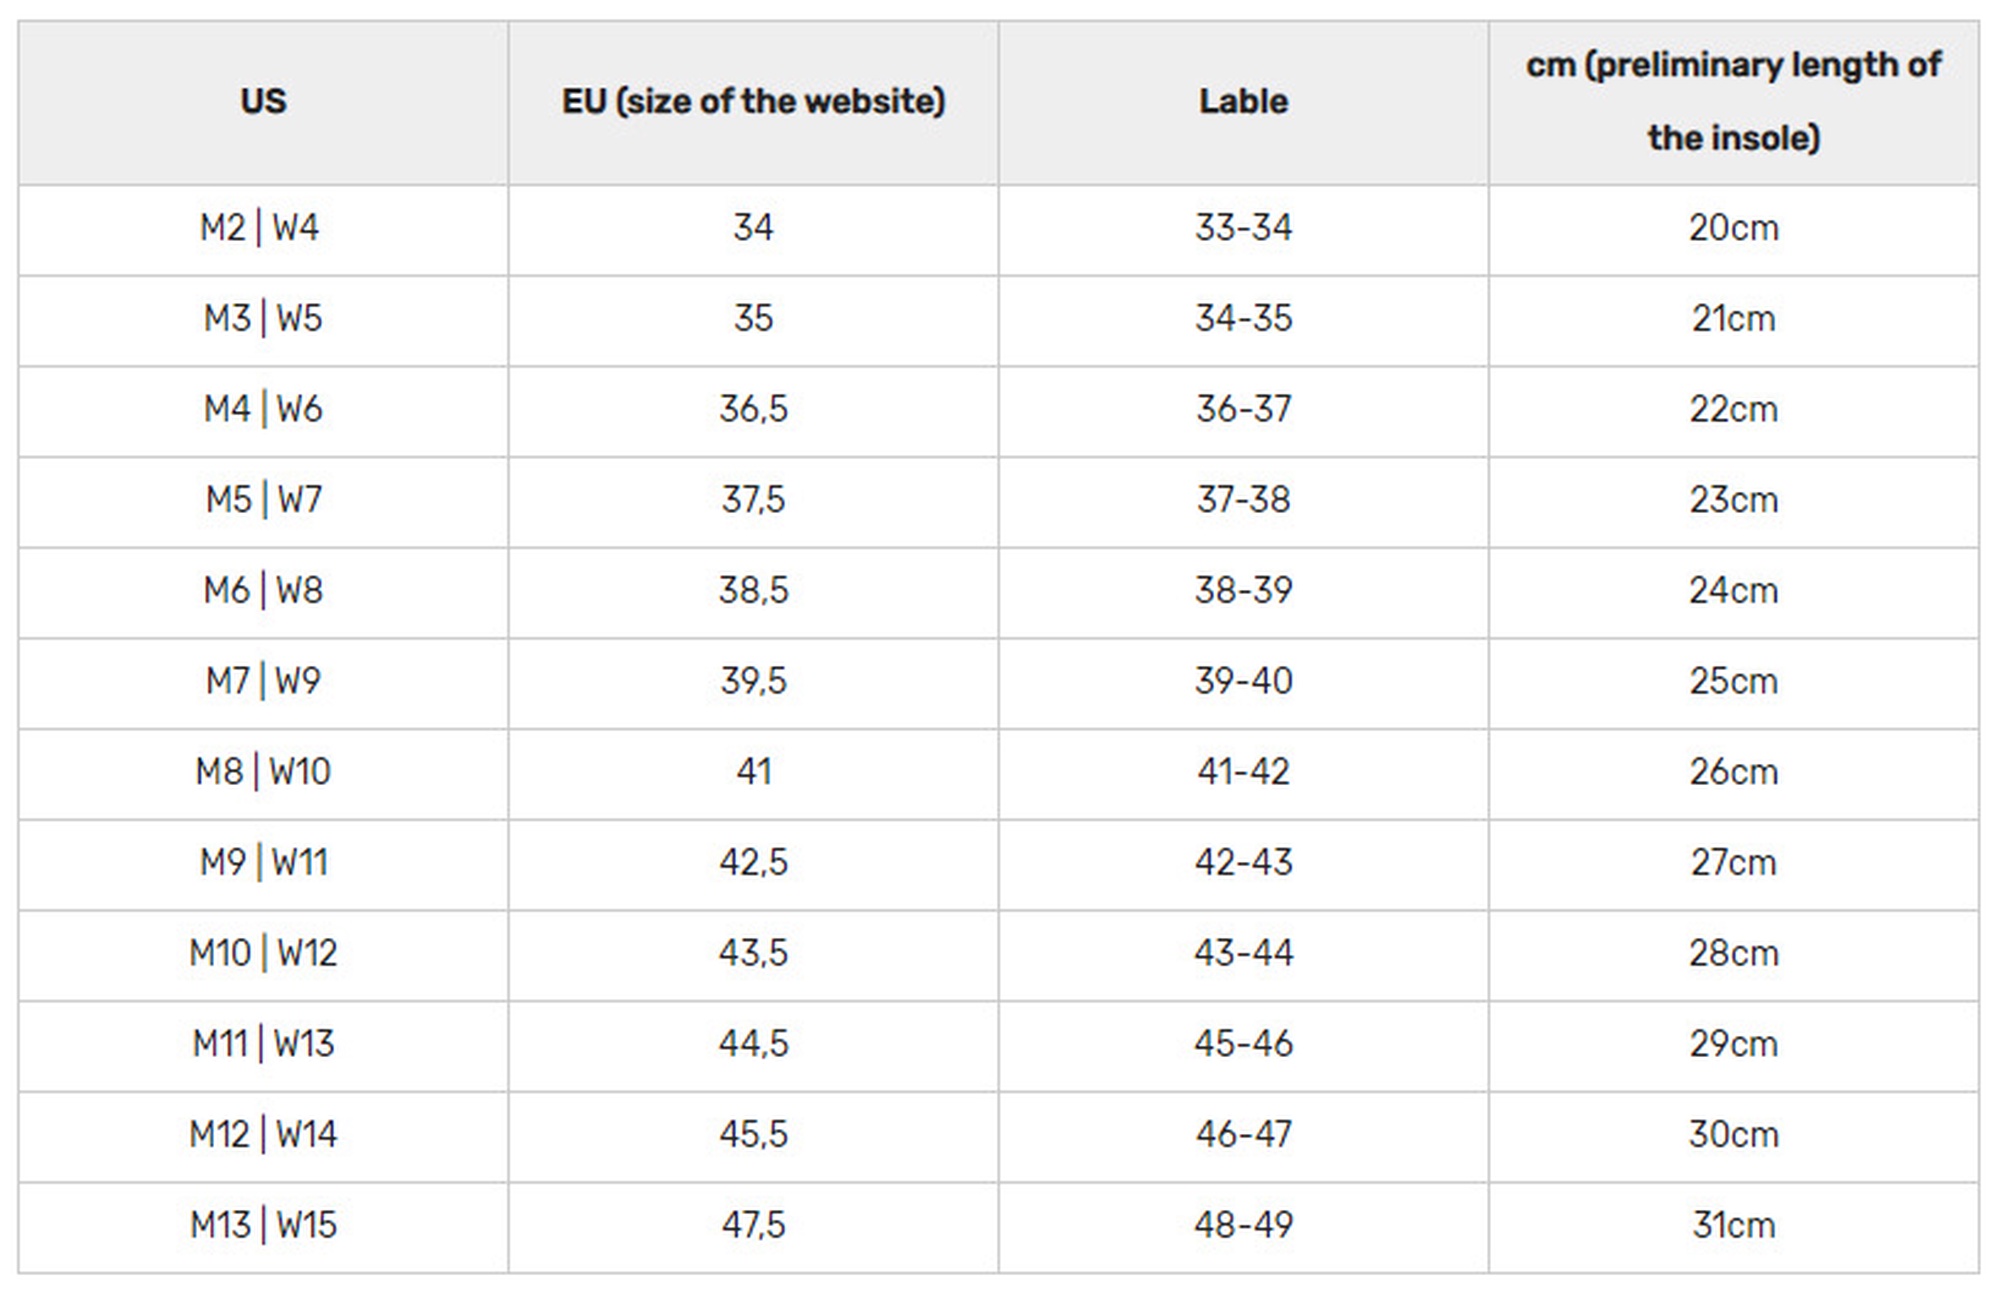This screenshot has width=2000, height=1294.
Task: Click the 27cm insole length cell
Action: coord(1733,864)
